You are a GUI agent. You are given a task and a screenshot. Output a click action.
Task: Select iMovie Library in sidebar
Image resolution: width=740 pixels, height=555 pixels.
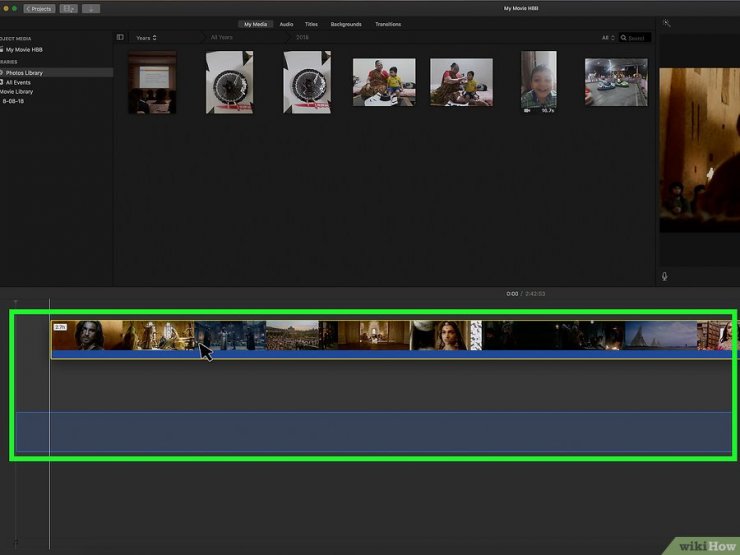17,92
